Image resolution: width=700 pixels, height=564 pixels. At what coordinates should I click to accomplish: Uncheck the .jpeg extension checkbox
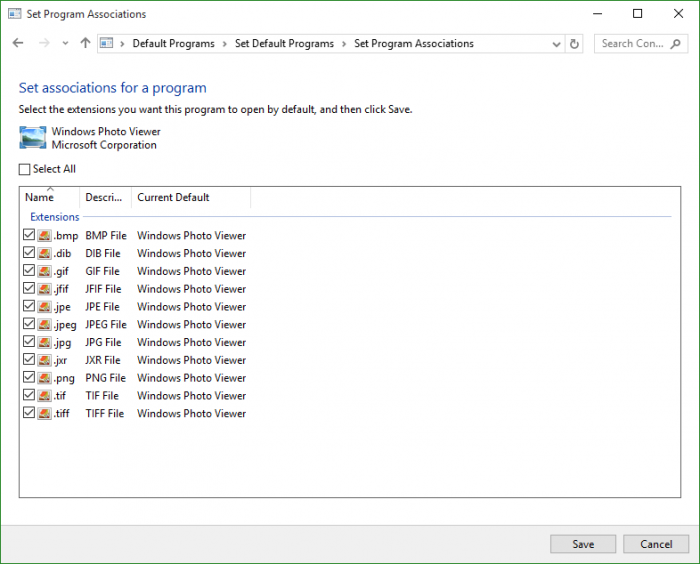[x=28, y=325]
